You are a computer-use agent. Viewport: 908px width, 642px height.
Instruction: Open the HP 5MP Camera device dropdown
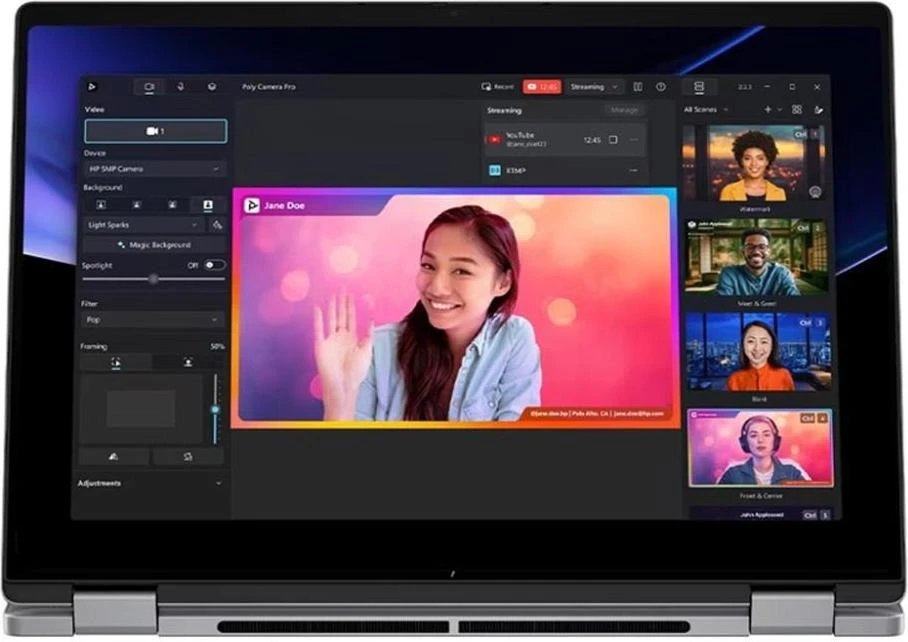click(154, 169)
